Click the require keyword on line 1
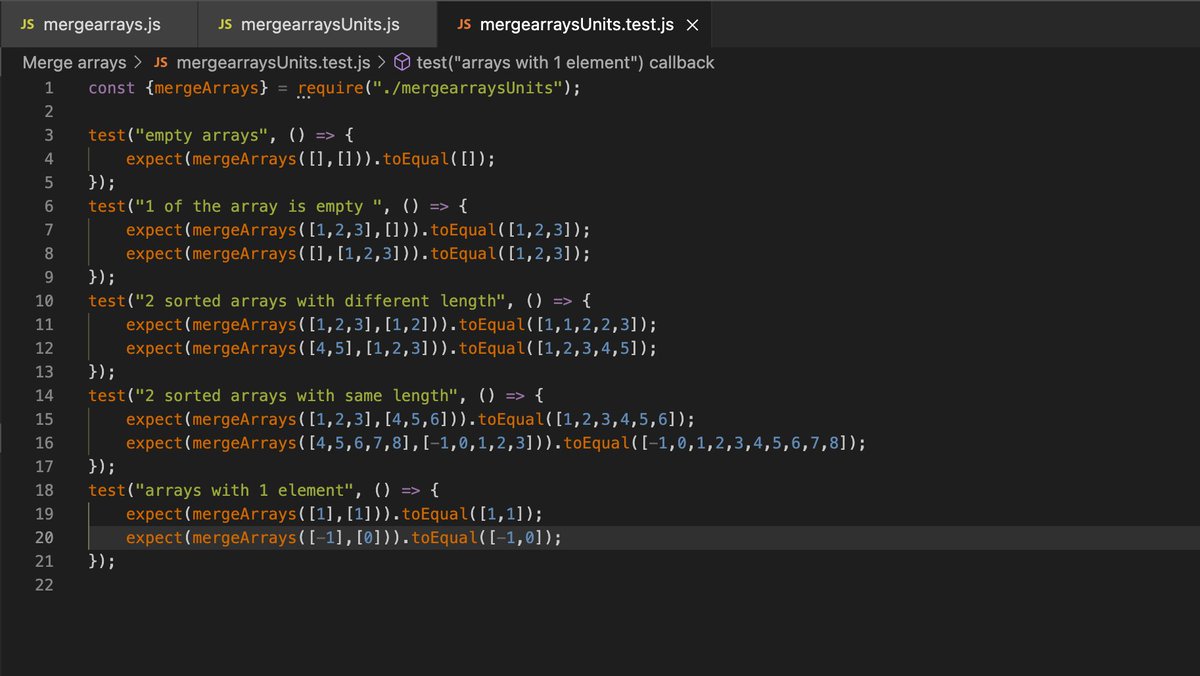 (330, 87)
